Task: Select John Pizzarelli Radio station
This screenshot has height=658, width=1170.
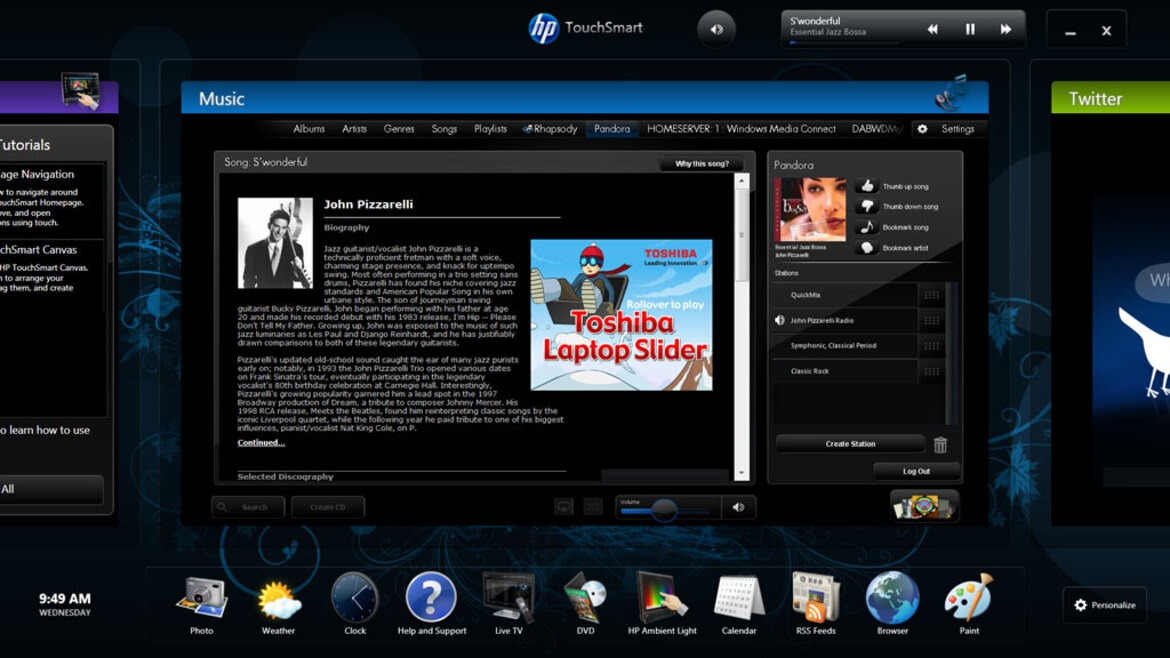Action: pyautogui.click(x=845, y=321)
